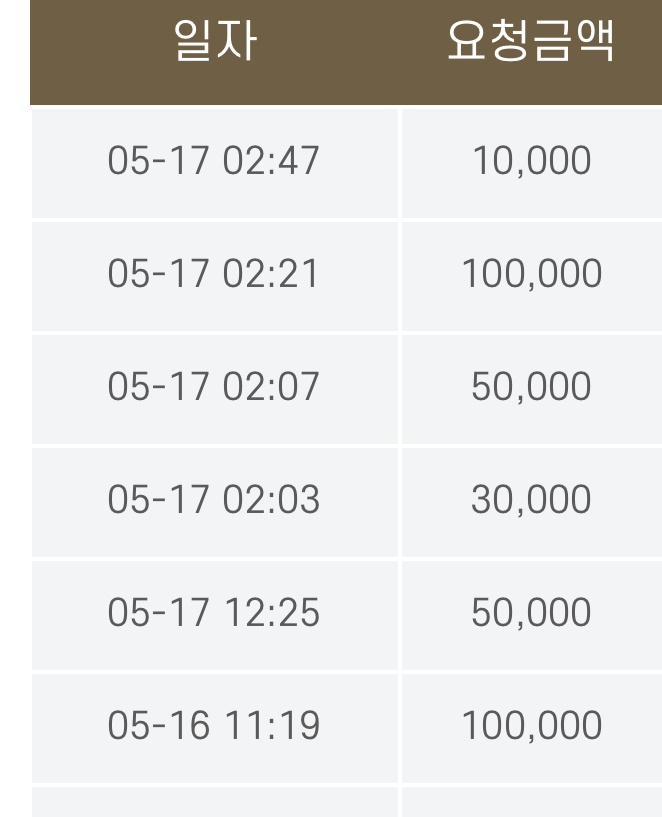Click 50,000 amount for 05-17 12:25
The width and height of the screenshot is (662, 817).
[531, 613]
